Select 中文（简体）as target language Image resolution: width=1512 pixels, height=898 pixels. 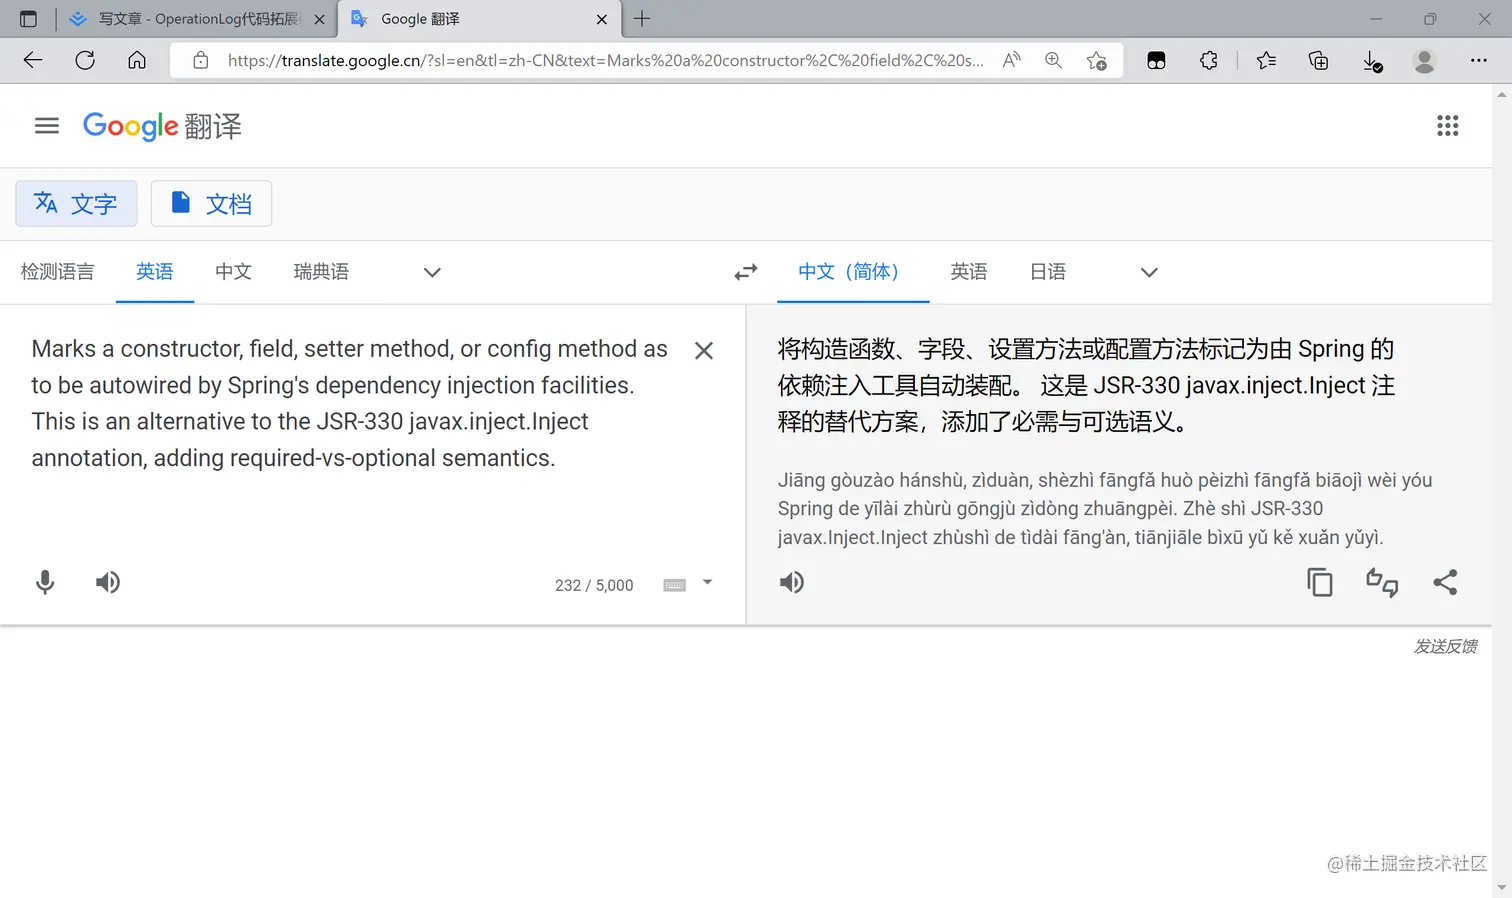pyautogui.click(x=853, y=272)
